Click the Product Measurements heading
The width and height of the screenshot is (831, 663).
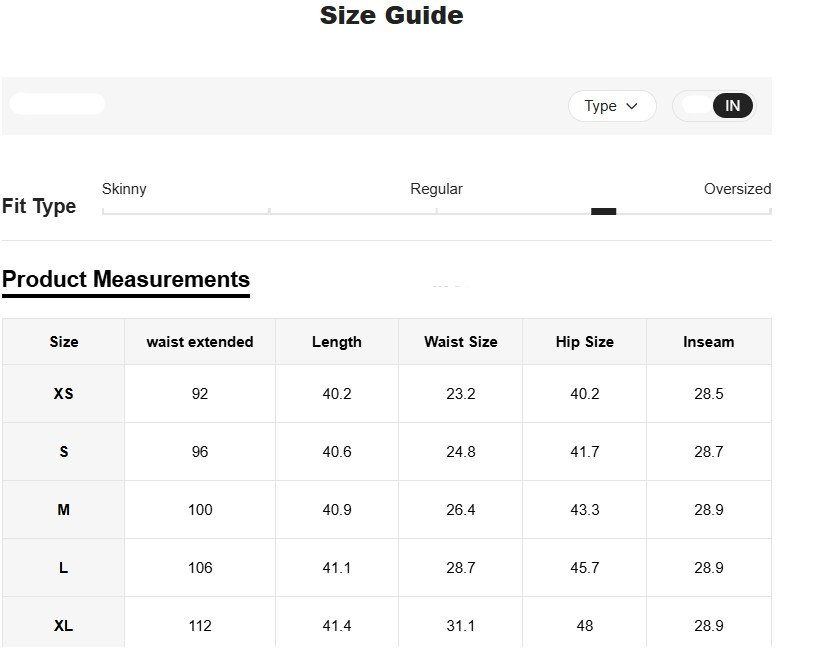click(126, 279)
